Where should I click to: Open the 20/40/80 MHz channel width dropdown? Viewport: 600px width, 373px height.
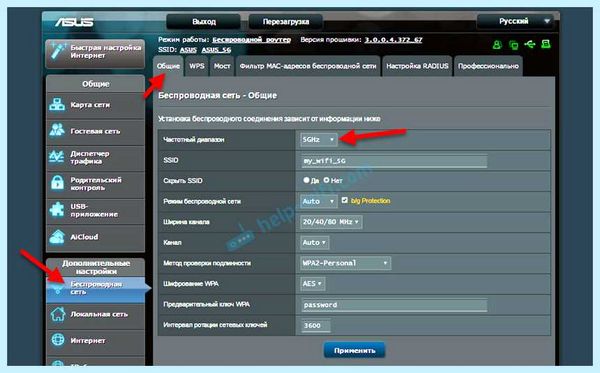[331, 222]
